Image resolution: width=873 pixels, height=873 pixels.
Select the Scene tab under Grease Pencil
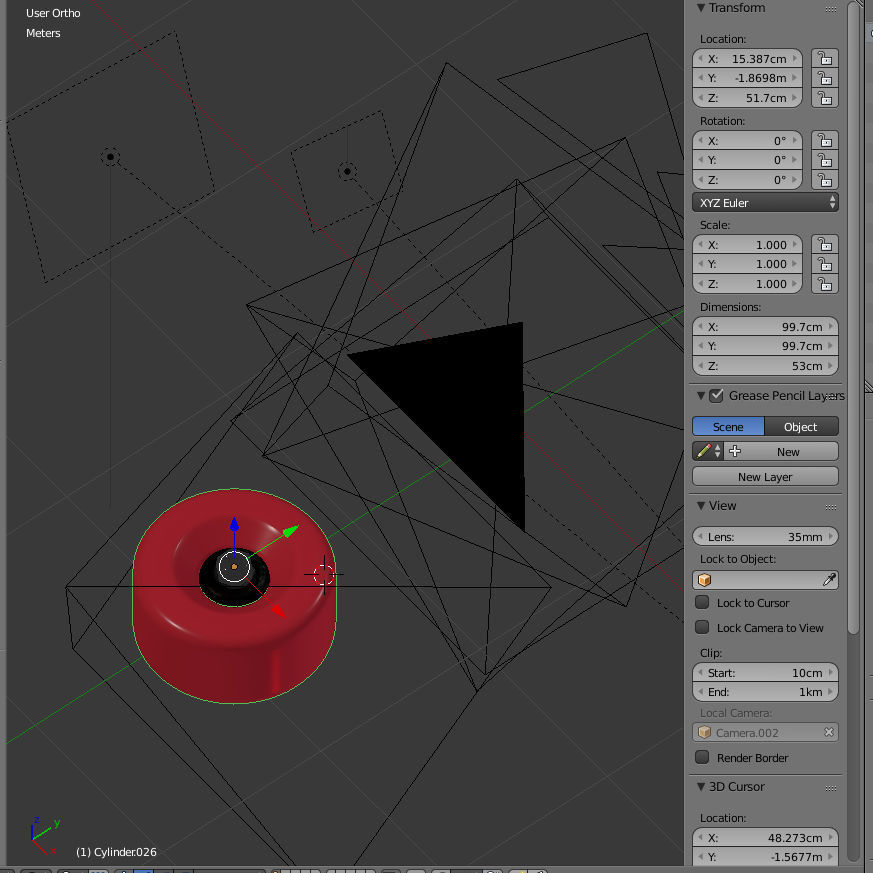click(x=727, y=426)
